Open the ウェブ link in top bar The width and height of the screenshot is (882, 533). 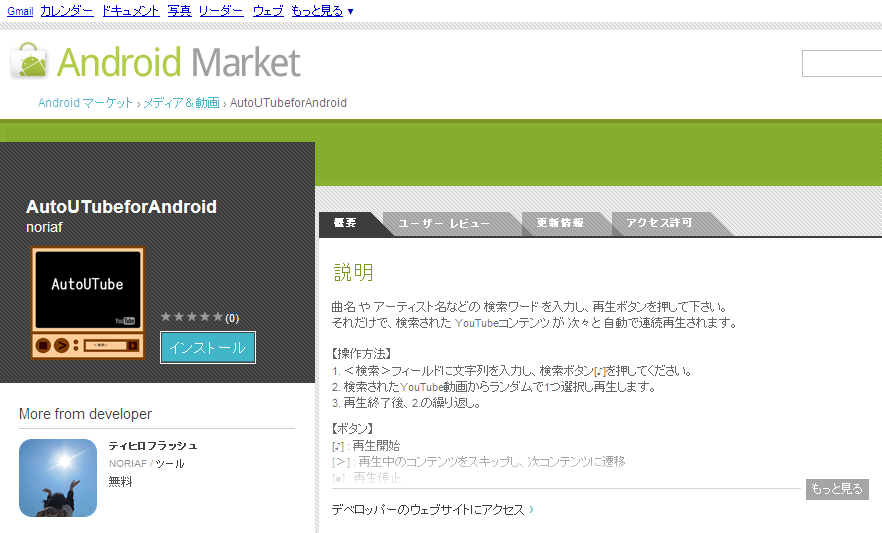268,11
